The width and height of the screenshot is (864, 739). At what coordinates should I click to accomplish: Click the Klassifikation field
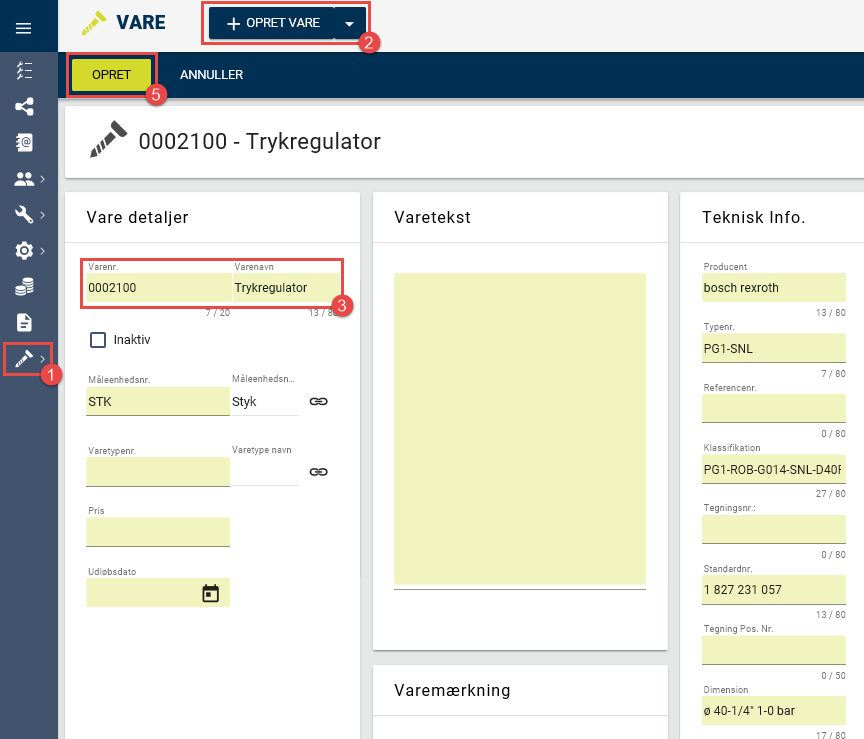tap(774, 469)
